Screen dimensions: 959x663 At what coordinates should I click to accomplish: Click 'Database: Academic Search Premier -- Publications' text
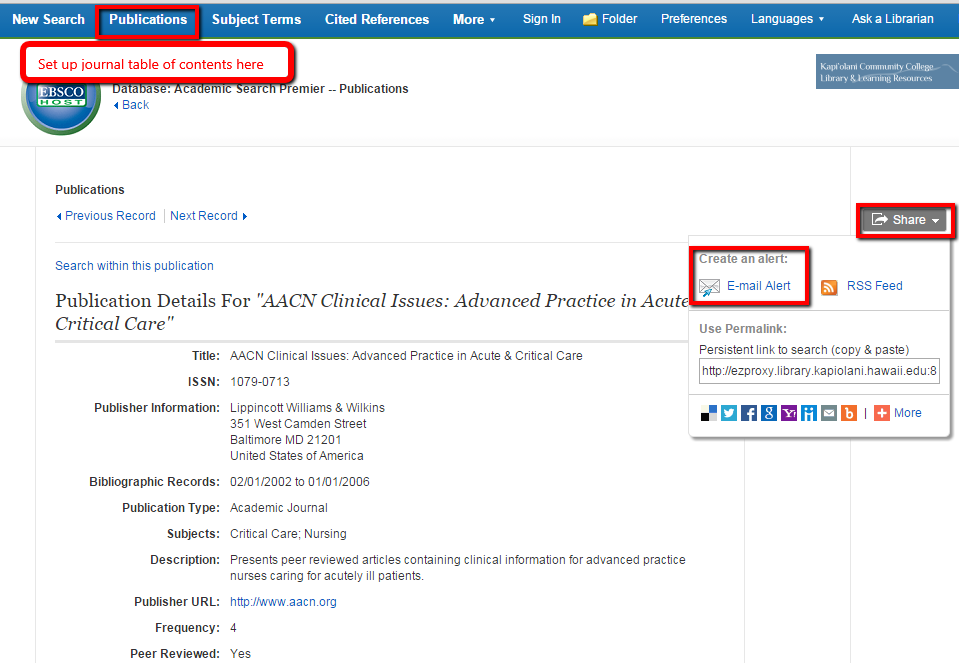[x=260, y=89]
